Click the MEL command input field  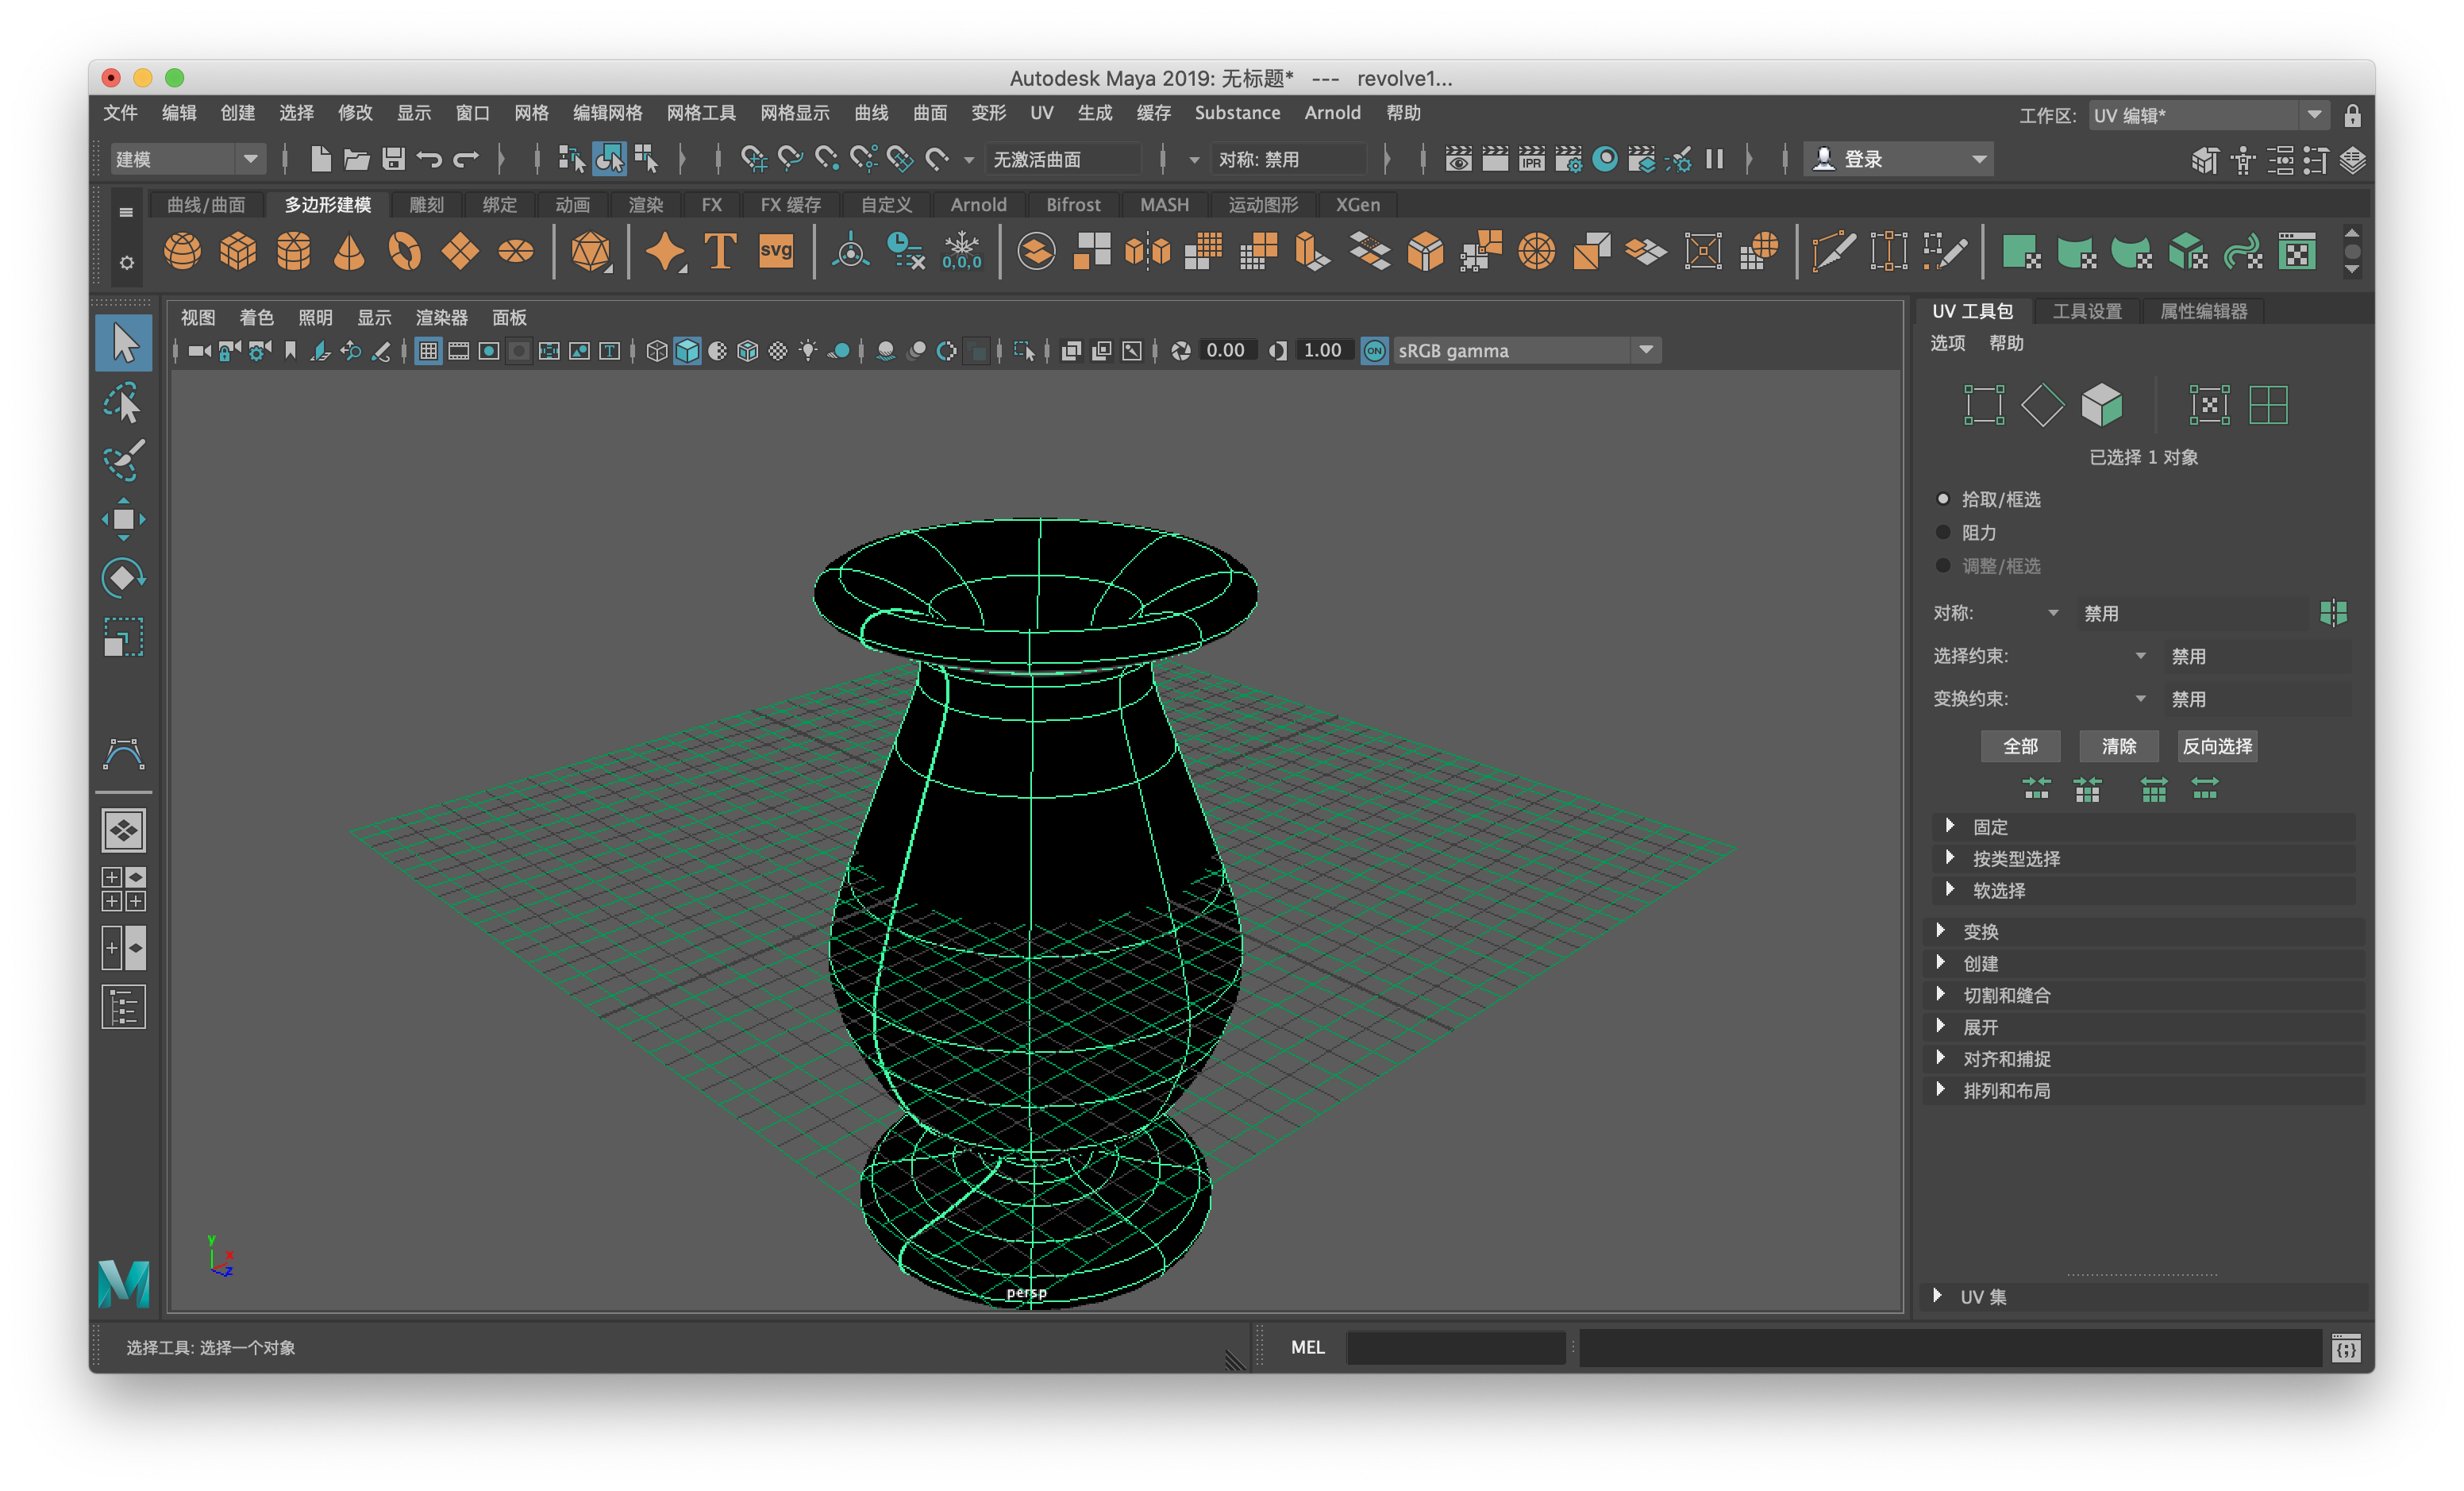coord(1455,1348)
